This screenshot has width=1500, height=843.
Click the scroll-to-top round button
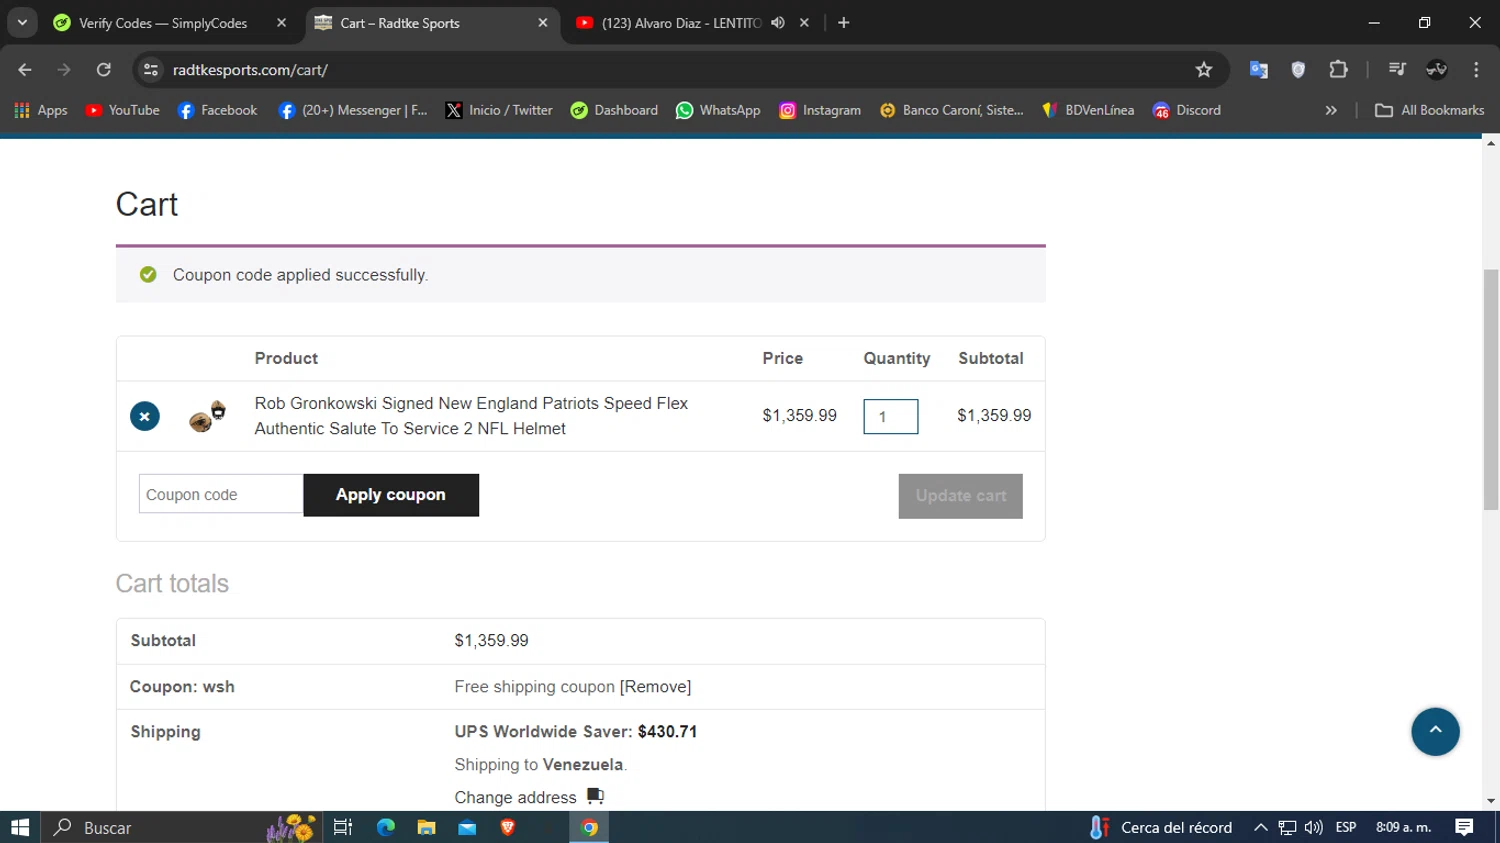[1435, 731]
